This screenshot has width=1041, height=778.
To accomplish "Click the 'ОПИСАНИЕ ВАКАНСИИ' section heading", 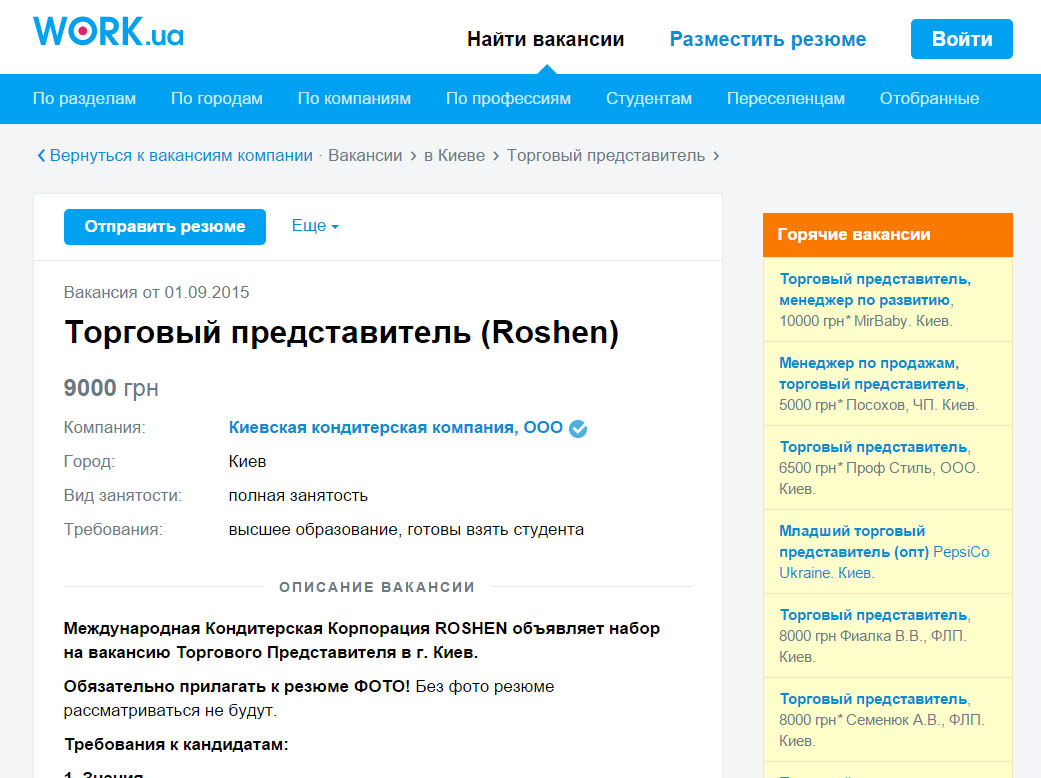I will [377, 587].
